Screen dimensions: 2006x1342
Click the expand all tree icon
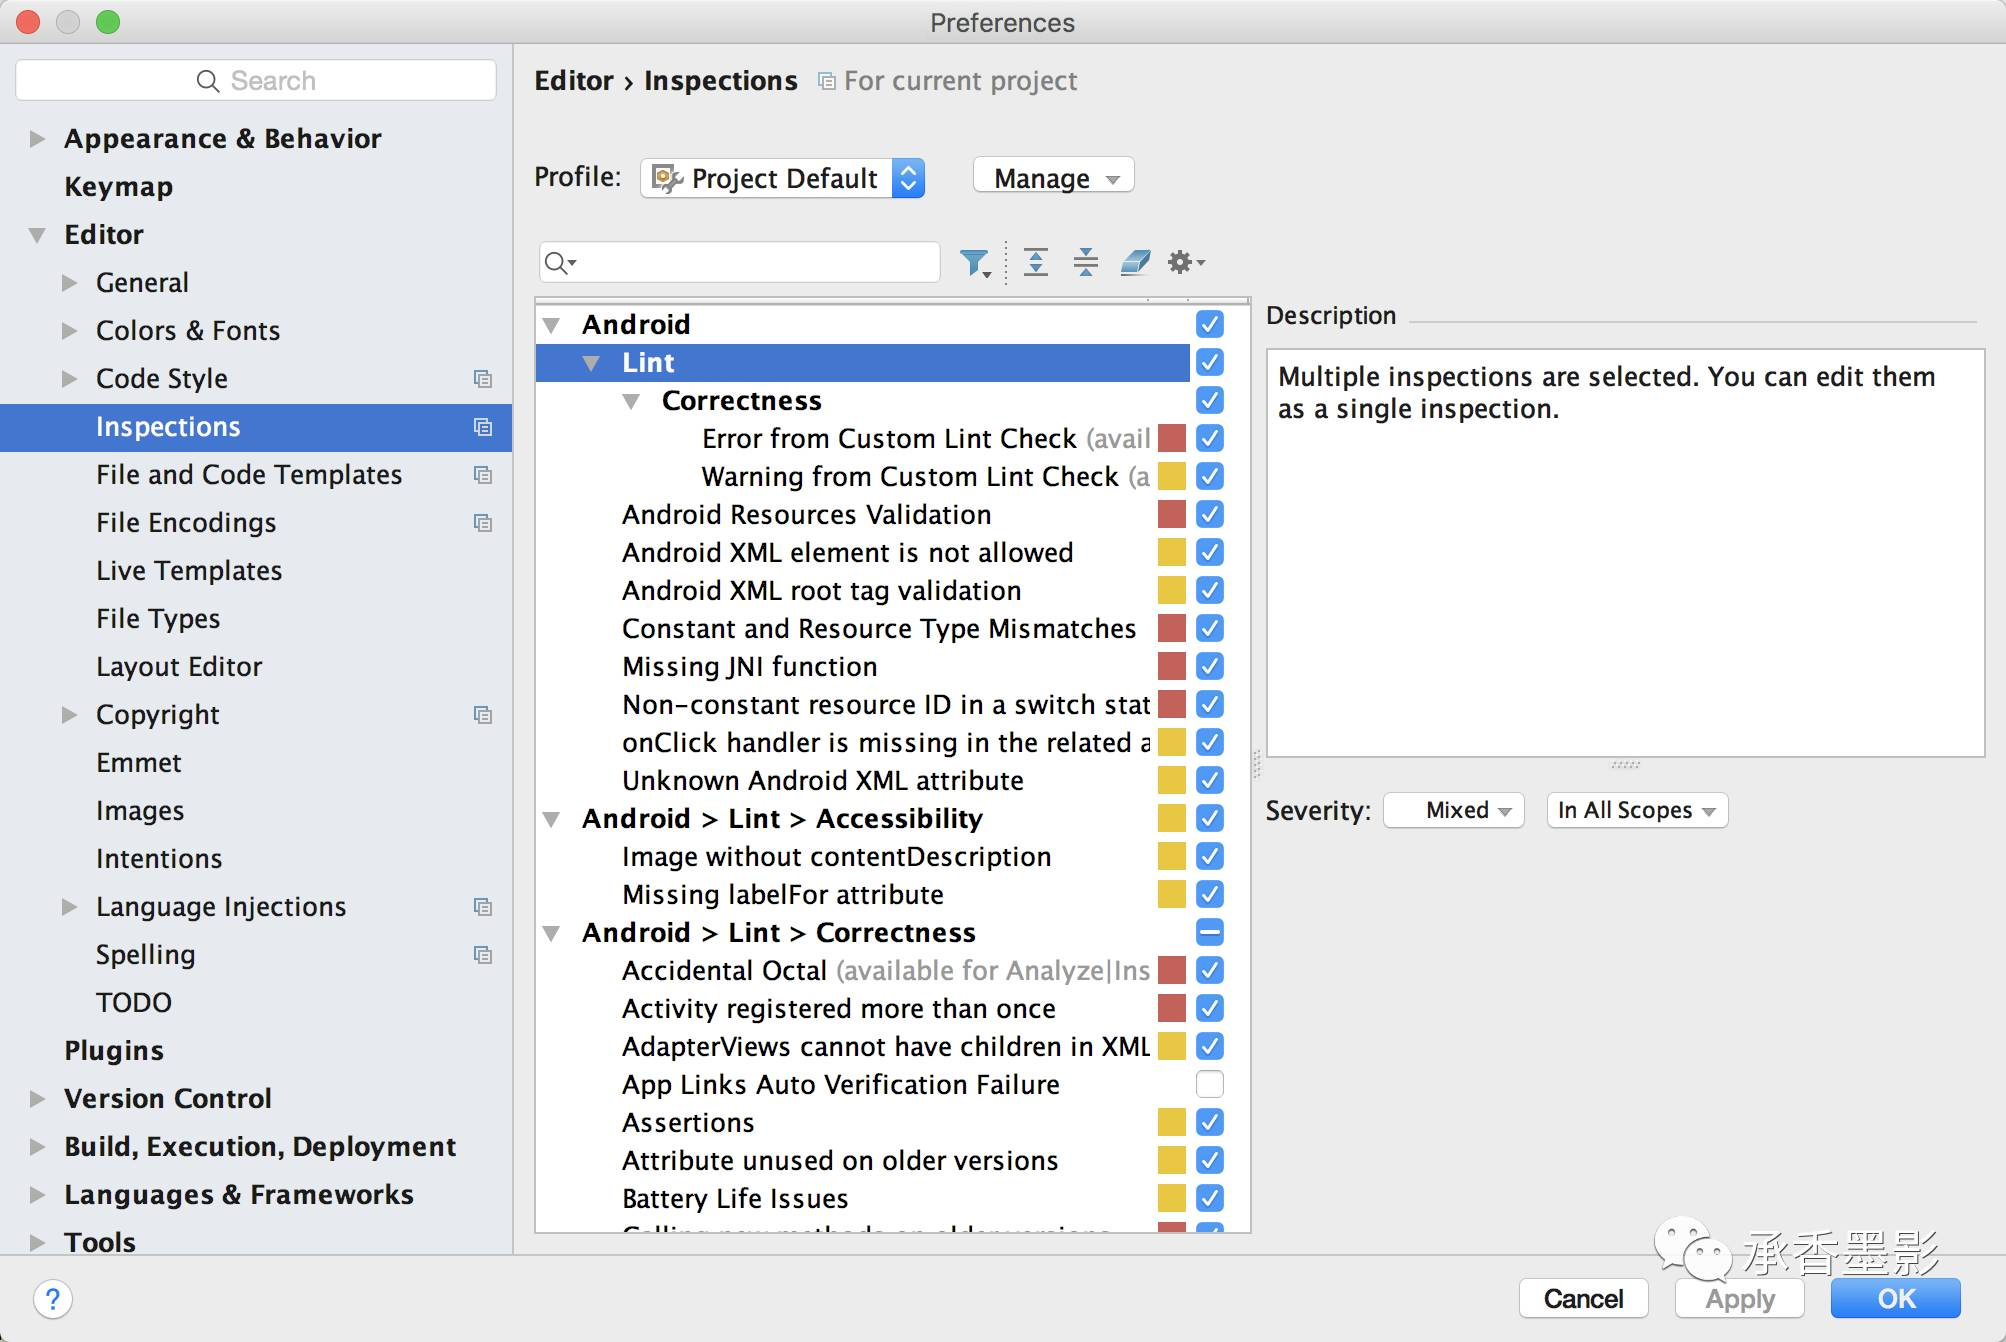tap(1036, 262)
